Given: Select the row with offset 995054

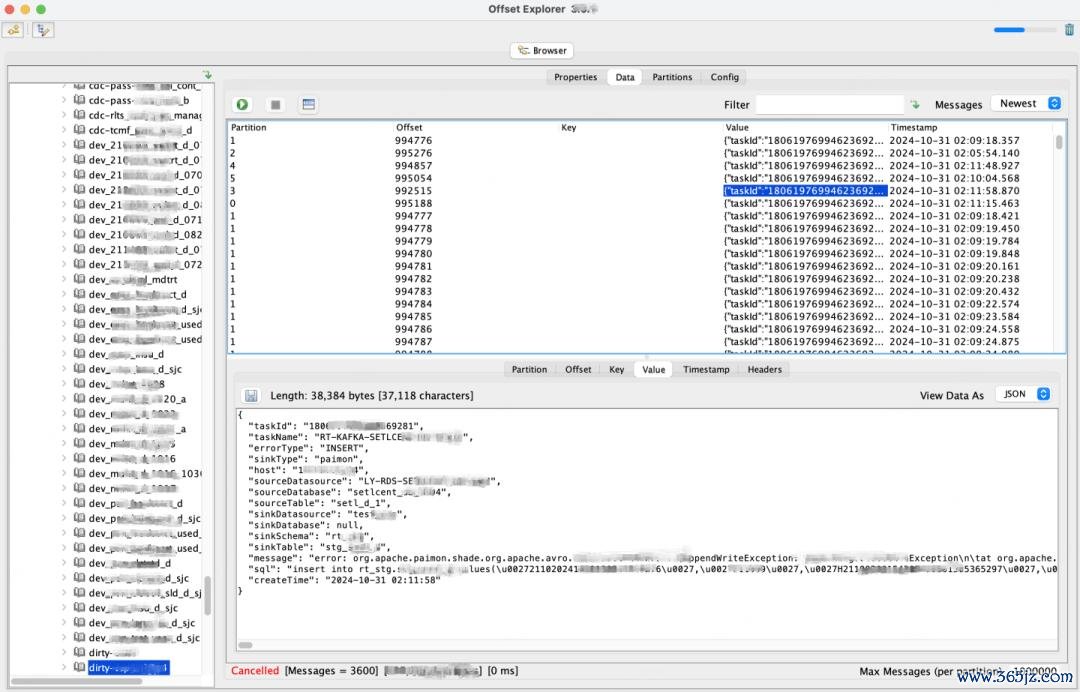Looking at the screenshot, I should [641, 178].
